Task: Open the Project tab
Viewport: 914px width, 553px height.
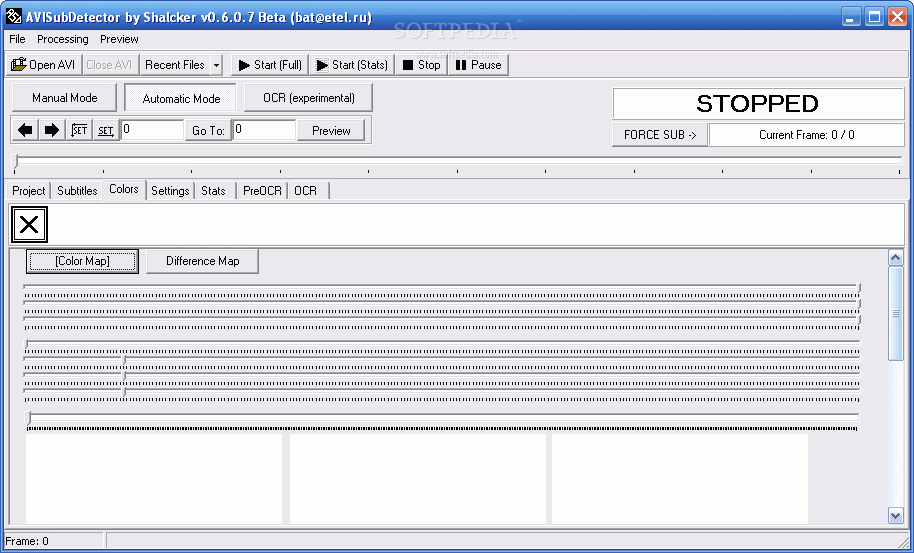Action: (x=29, y=191)
